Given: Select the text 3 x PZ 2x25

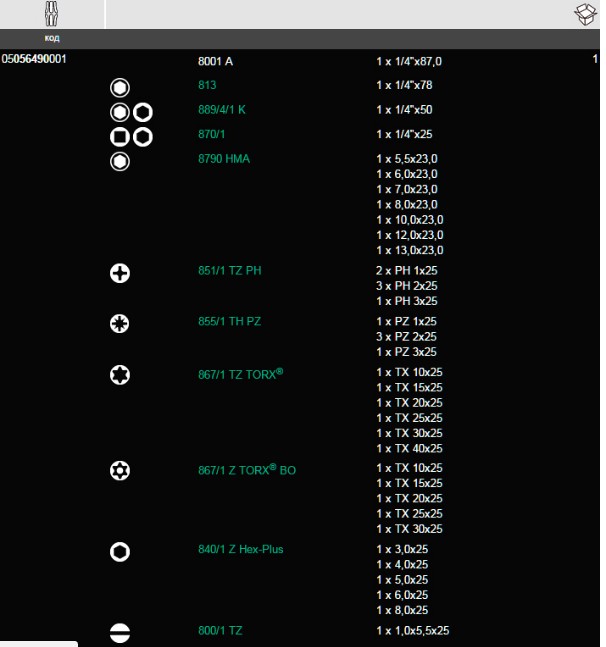Looking at the screenshot, I should point(406,337).
